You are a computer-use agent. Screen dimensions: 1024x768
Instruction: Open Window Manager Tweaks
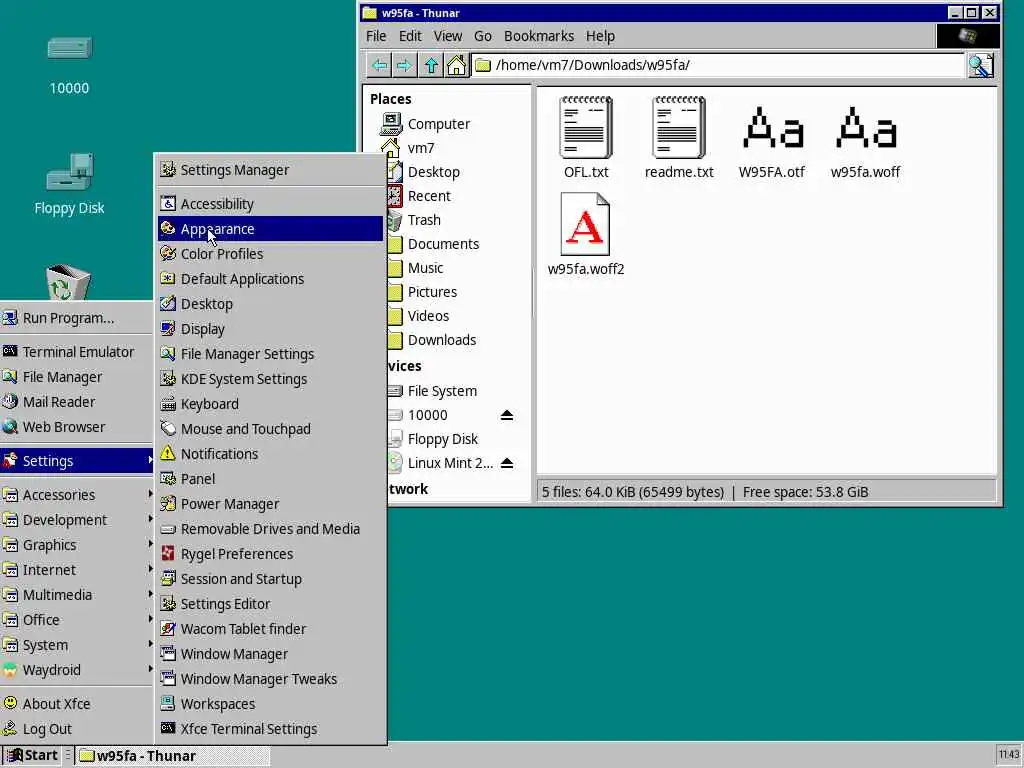pyautogui.click(x=270, y=679)
